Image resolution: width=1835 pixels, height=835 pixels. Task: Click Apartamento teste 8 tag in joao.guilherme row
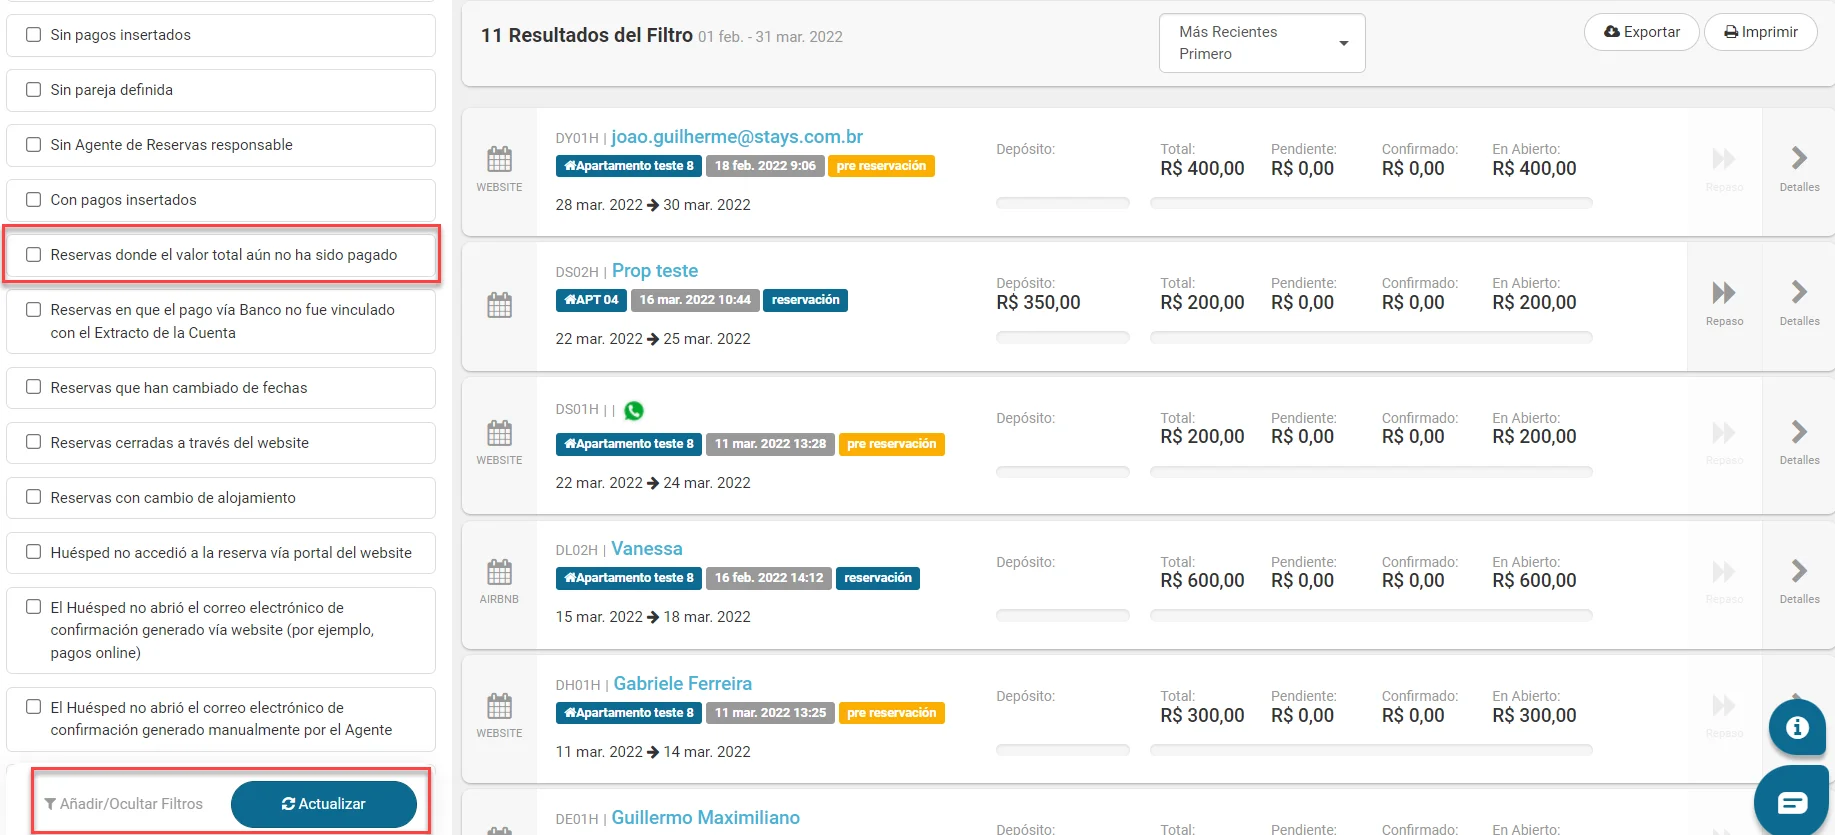(628, 166)
